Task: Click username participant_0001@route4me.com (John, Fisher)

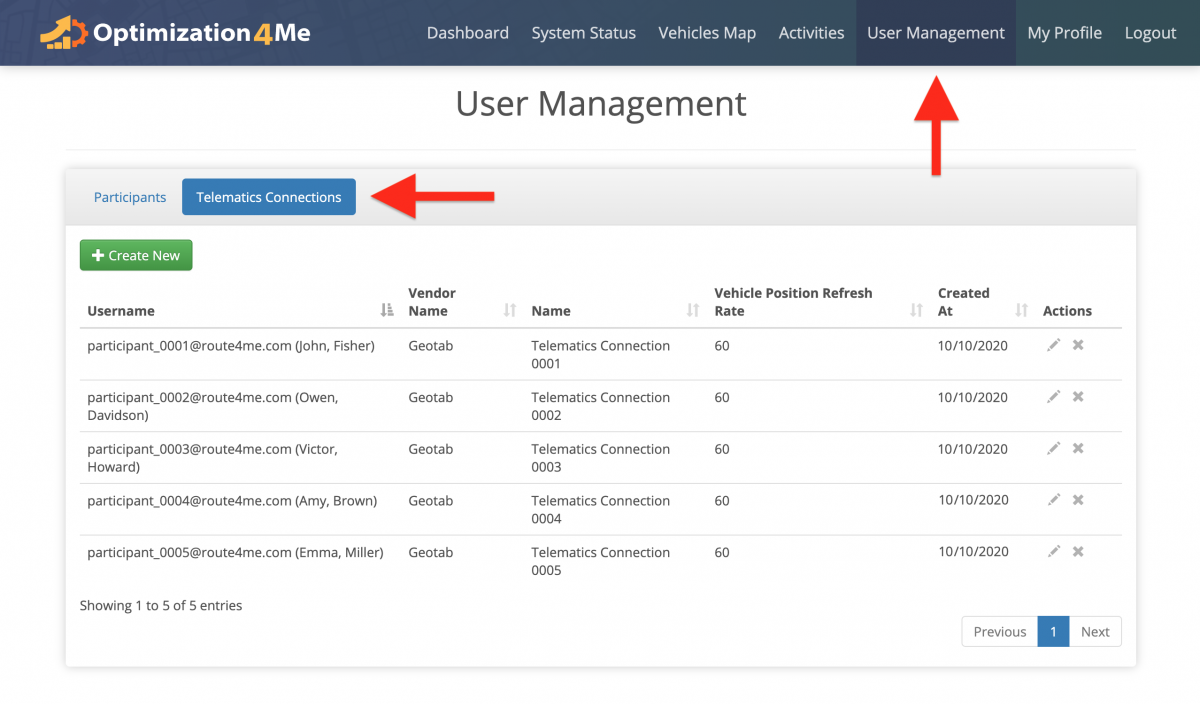Action: [x=231, y=346]
